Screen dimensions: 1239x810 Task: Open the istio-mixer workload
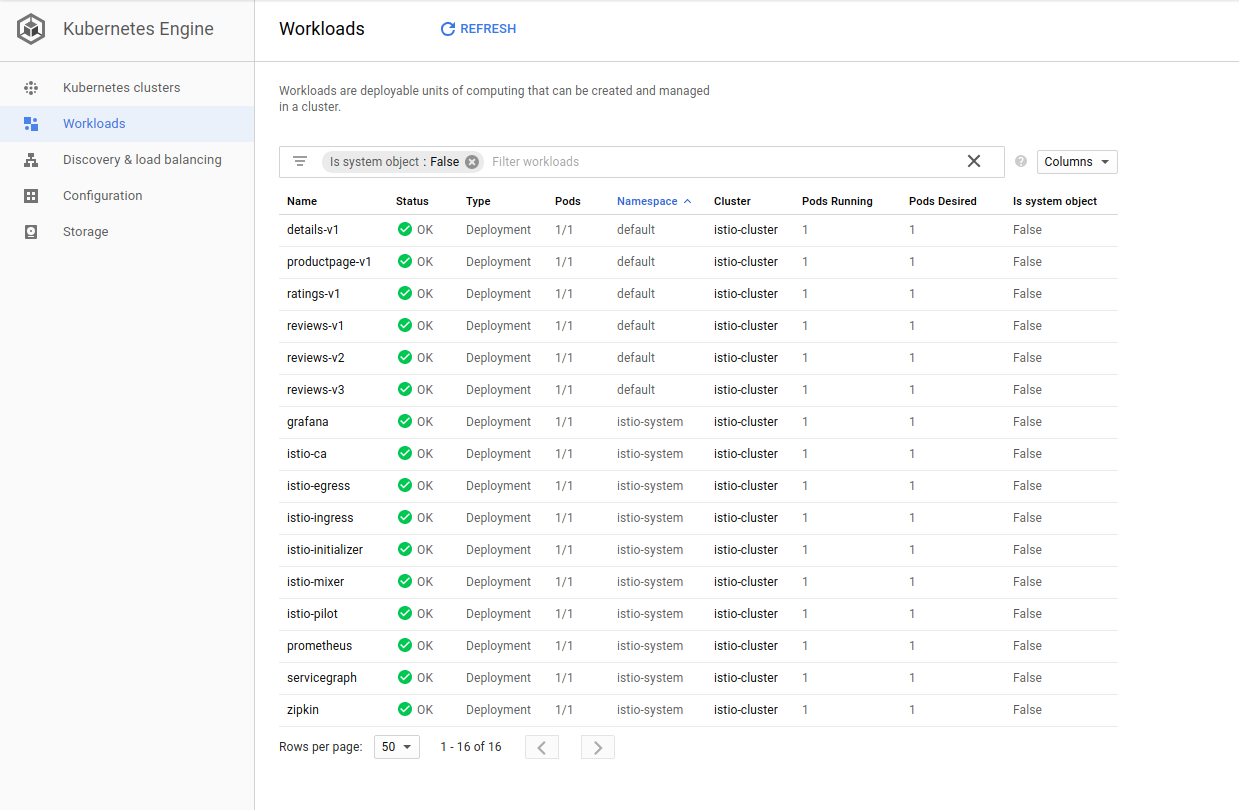pos(316,582)
